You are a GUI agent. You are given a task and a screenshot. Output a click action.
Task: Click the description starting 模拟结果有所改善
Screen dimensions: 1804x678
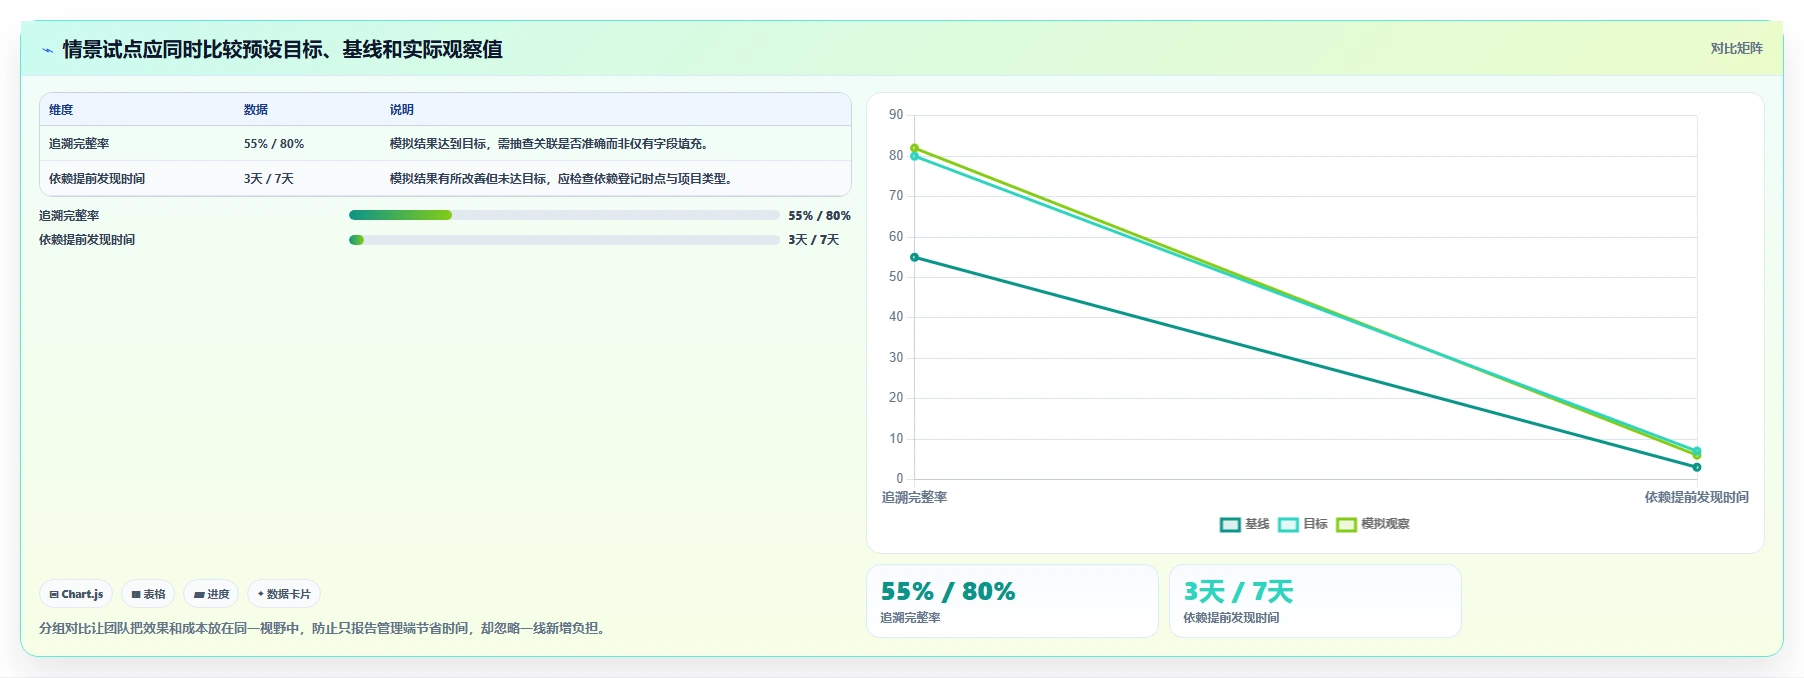[x=564, y=179]
